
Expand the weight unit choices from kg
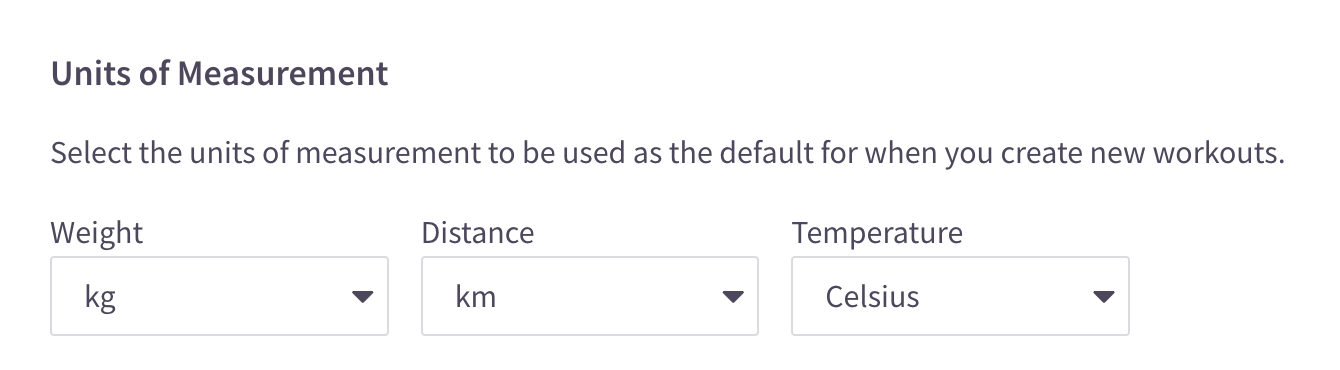[x=219, y=296]
